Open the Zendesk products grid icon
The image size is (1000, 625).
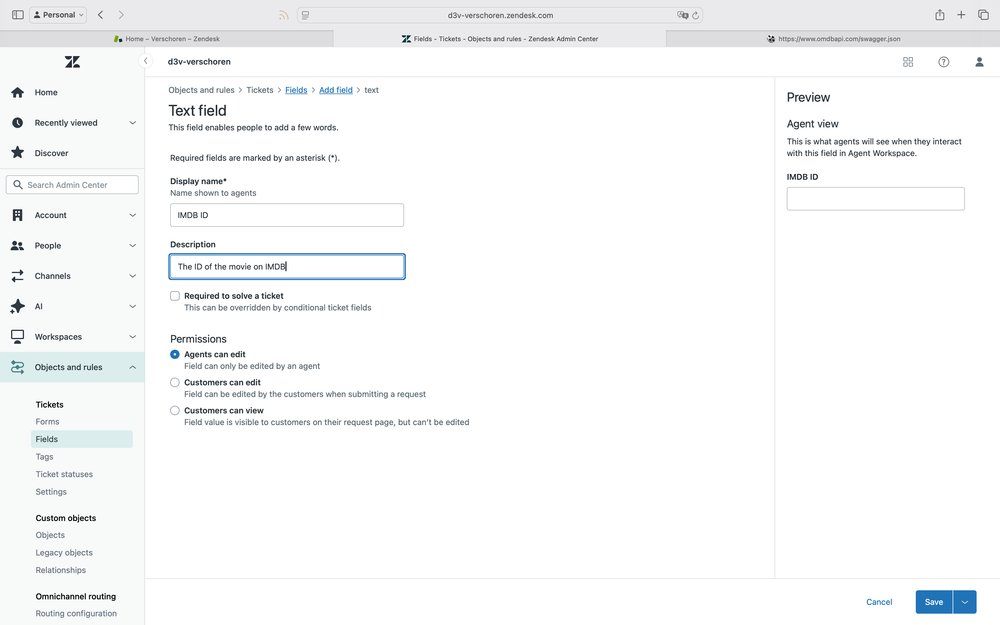point(907,62)
